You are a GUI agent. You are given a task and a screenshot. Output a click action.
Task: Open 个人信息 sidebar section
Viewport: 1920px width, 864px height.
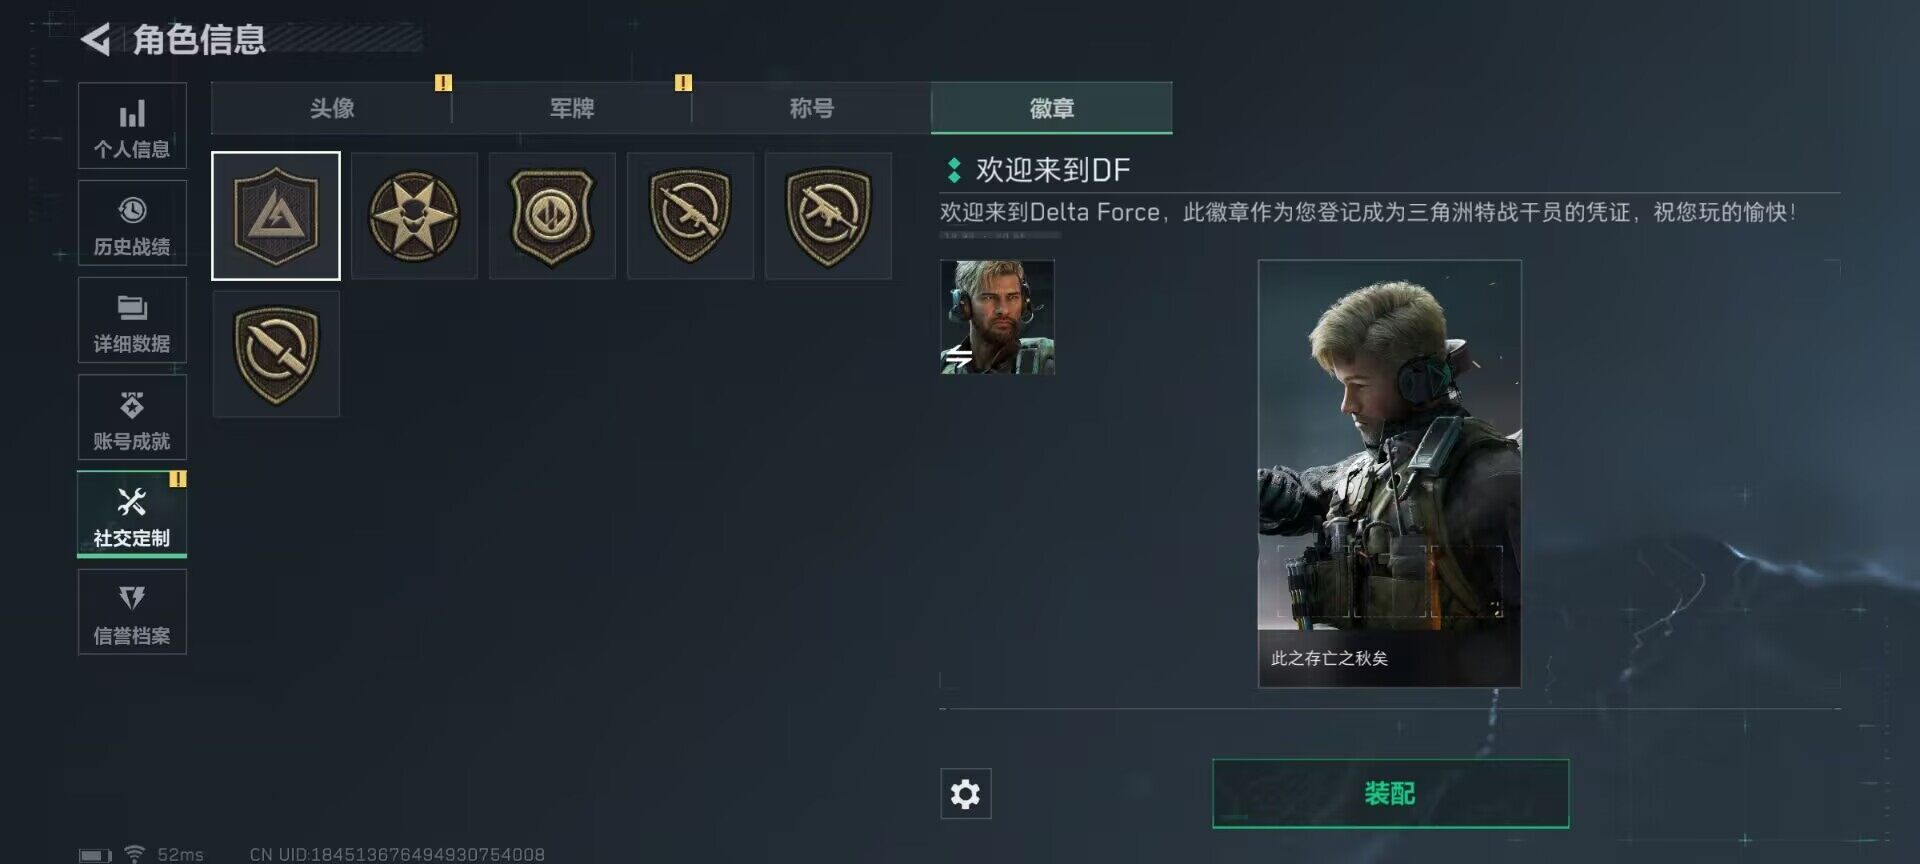point(132,125)
